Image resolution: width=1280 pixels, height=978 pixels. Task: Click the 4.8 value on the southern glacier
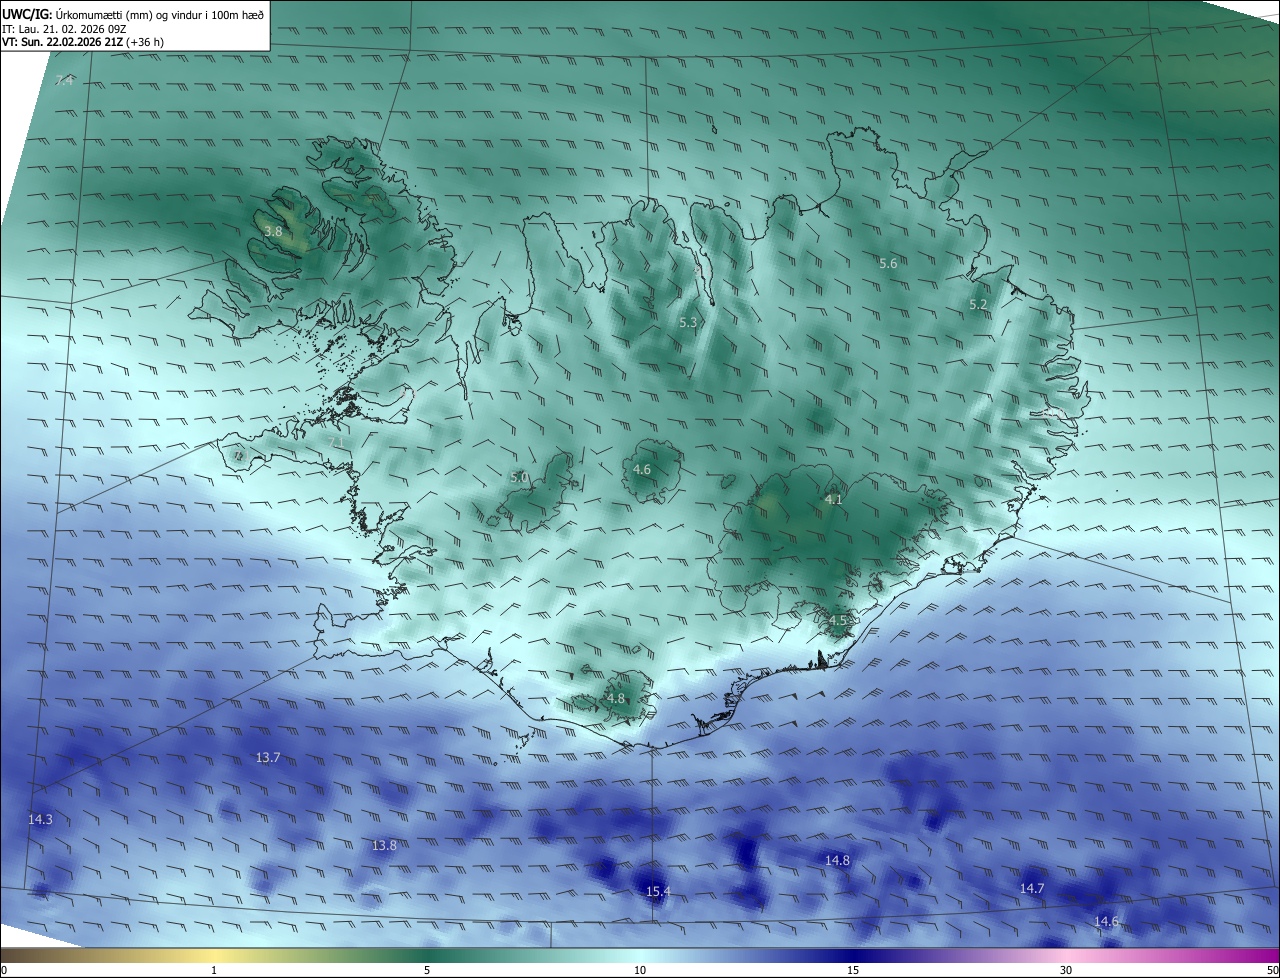pos(616,698)
